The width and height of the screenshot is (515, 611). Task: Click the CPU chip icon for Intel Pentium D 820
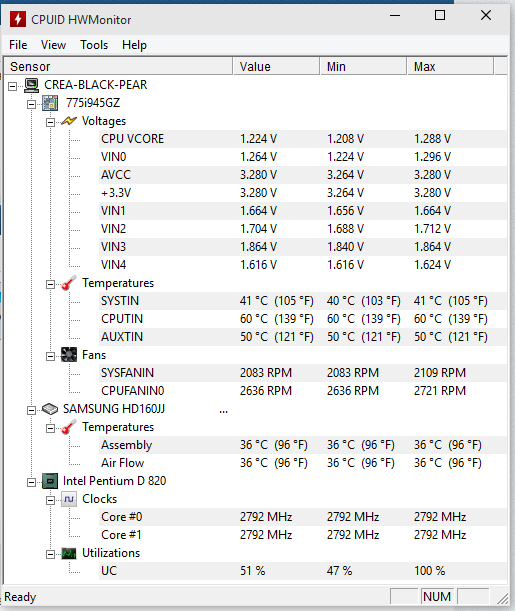[50, 481]
